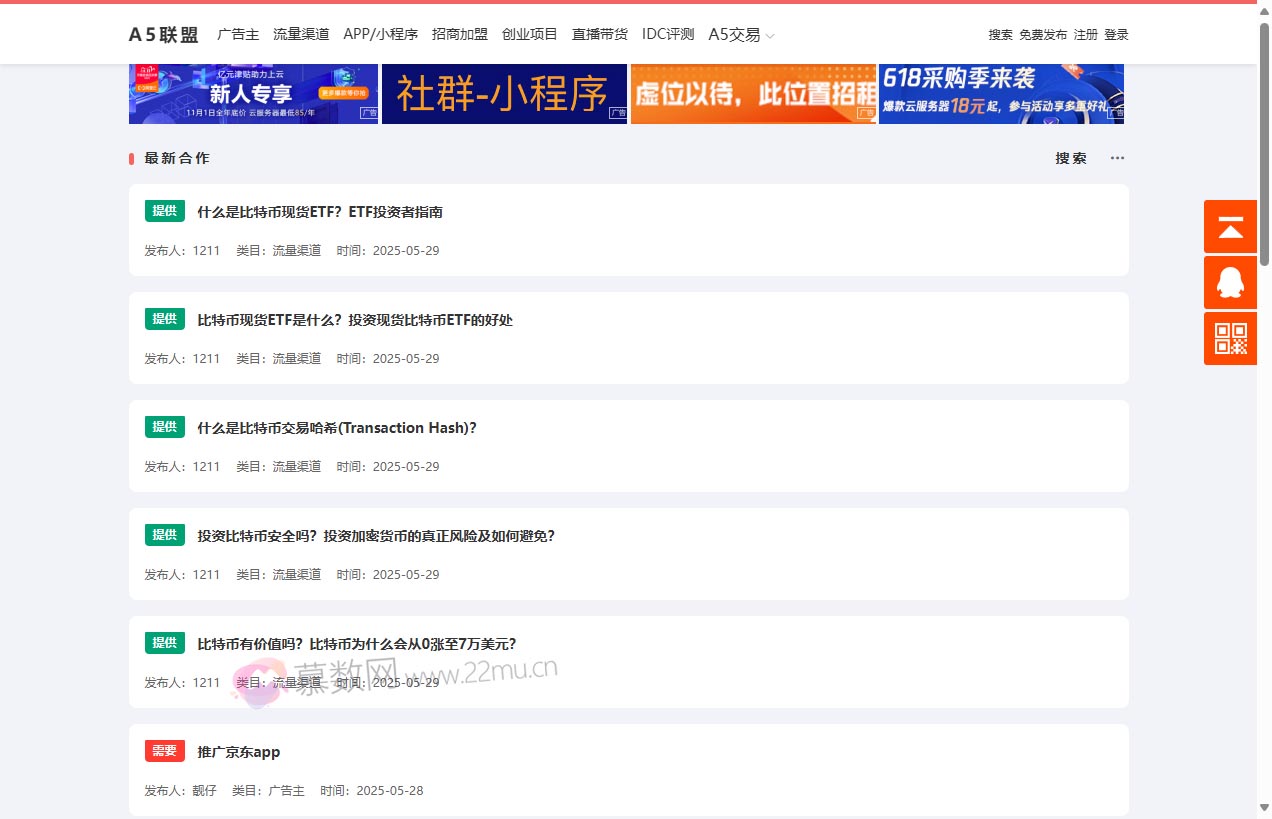The height and width of the screenshot is (819, 1272).
Task: Click the 618采购季来袭 banner
Action: pyautogui.click(x=1001, y=94)
